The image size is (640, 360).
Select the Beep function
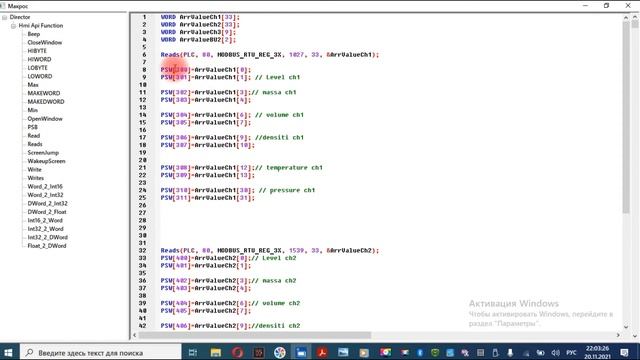33,34
